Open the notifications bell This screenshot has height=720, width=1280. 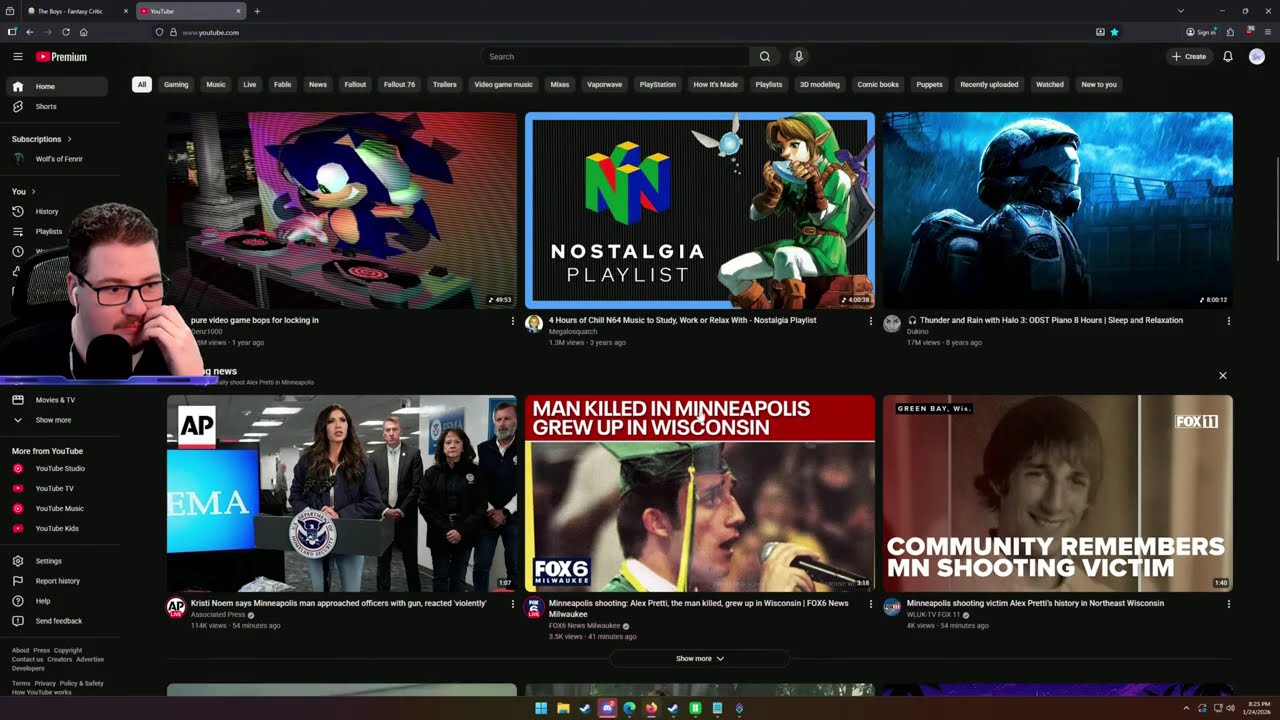[1228, 57]
